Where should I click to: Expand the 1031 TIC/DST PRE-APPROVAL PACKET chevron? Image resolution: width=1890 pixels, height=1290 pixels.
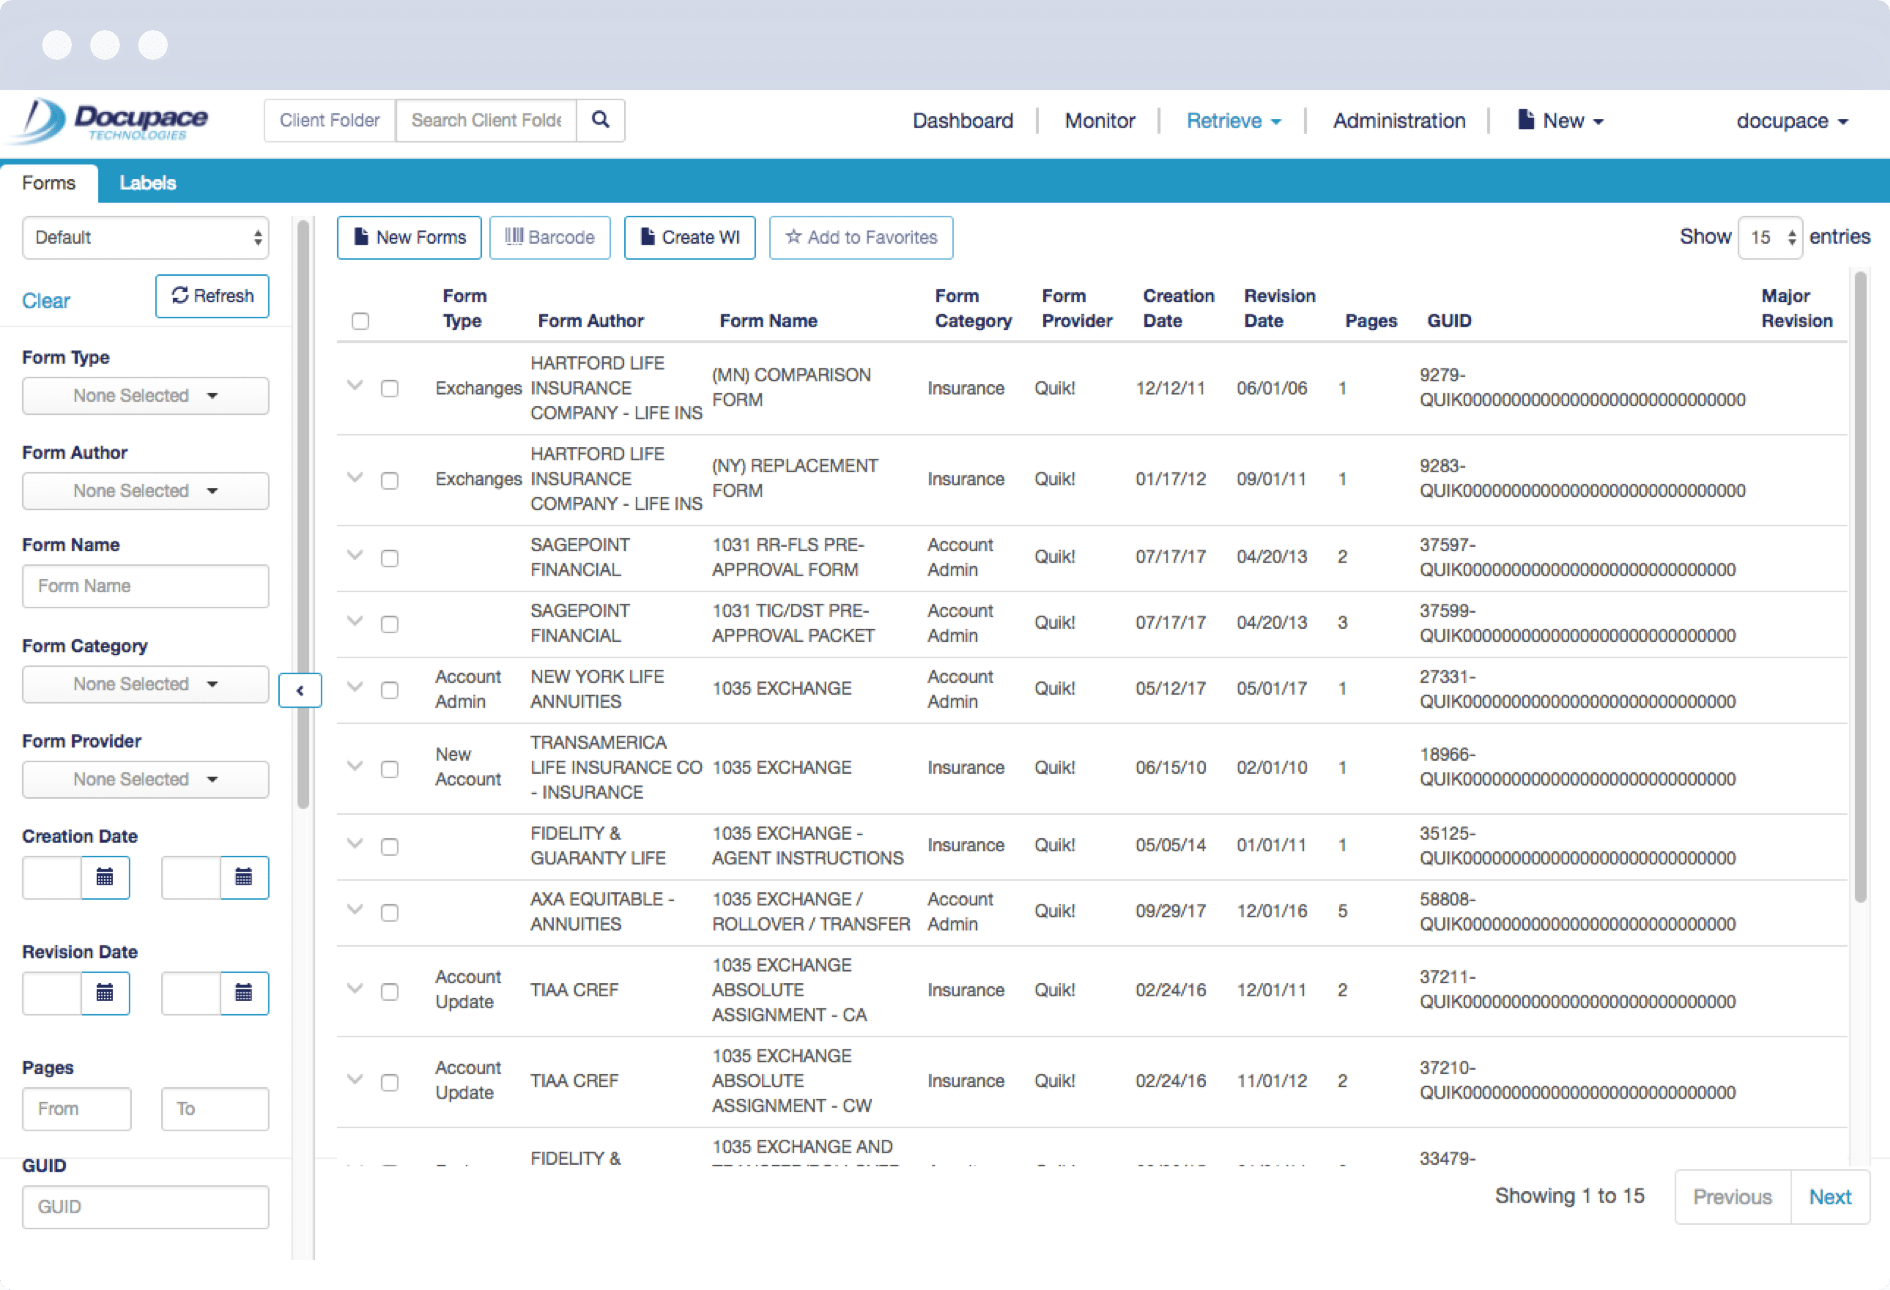point(355,621)
